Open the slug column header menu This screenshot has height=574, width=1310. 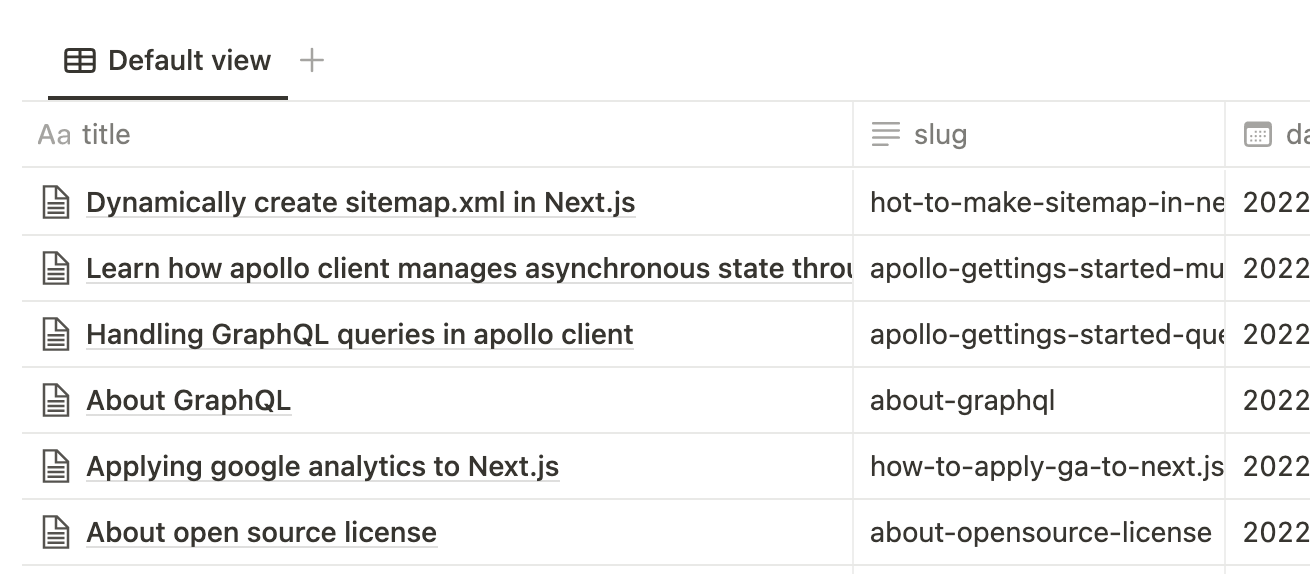tap(940, 135)
